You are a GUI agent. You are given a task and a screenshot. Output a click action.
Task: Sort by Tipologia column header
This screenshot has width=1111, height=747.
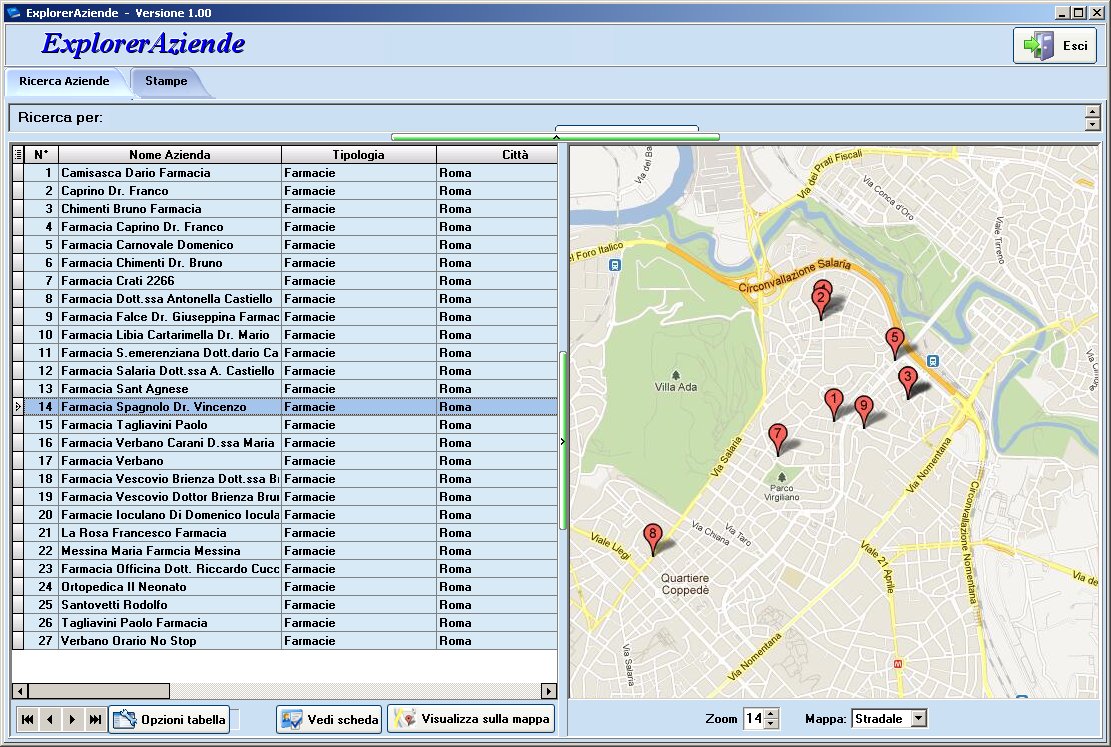point(359,155)
